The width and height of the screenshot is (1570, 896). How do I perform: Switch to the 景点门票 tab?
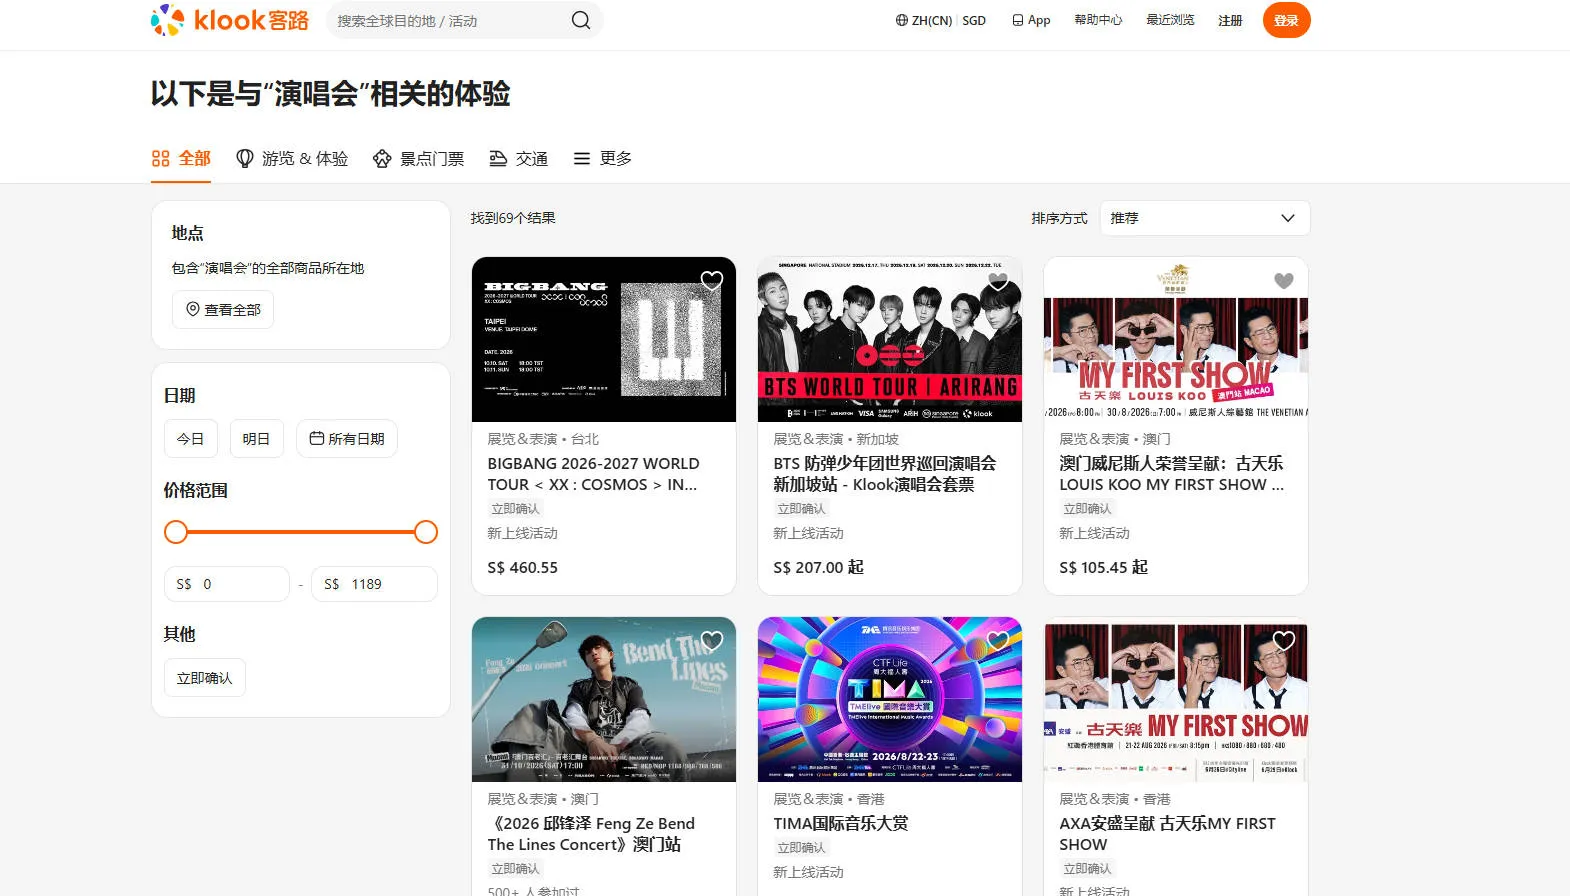418,159
